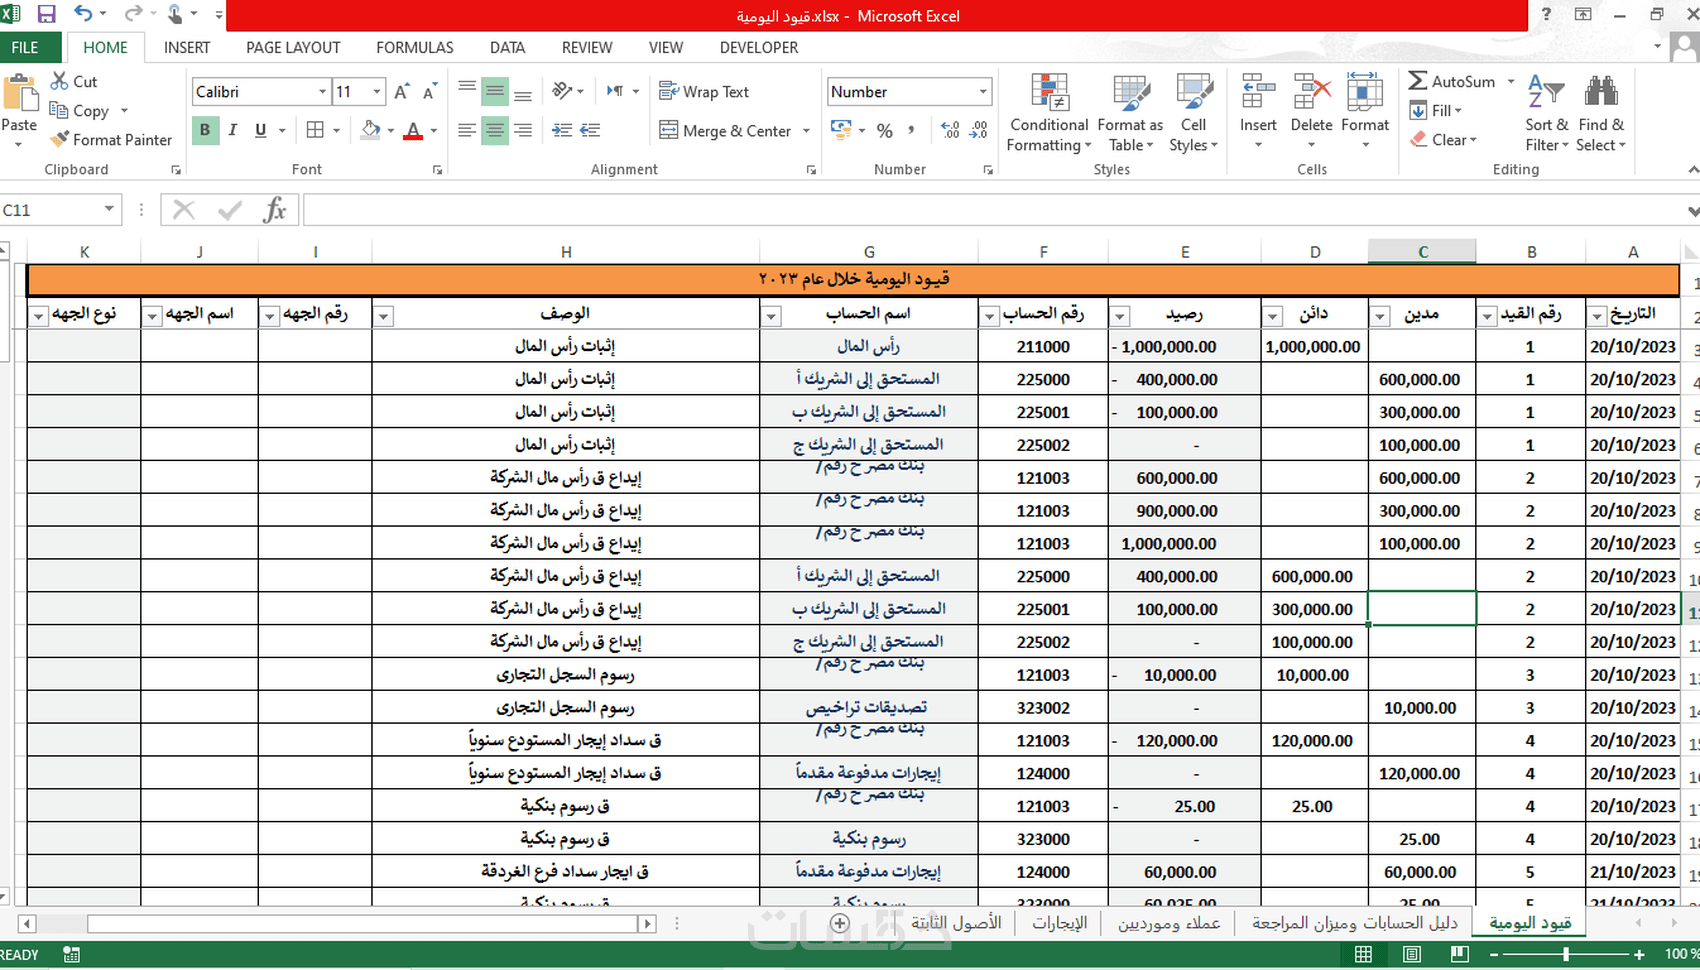Apply the yellow Fill Color bucket

371,130
